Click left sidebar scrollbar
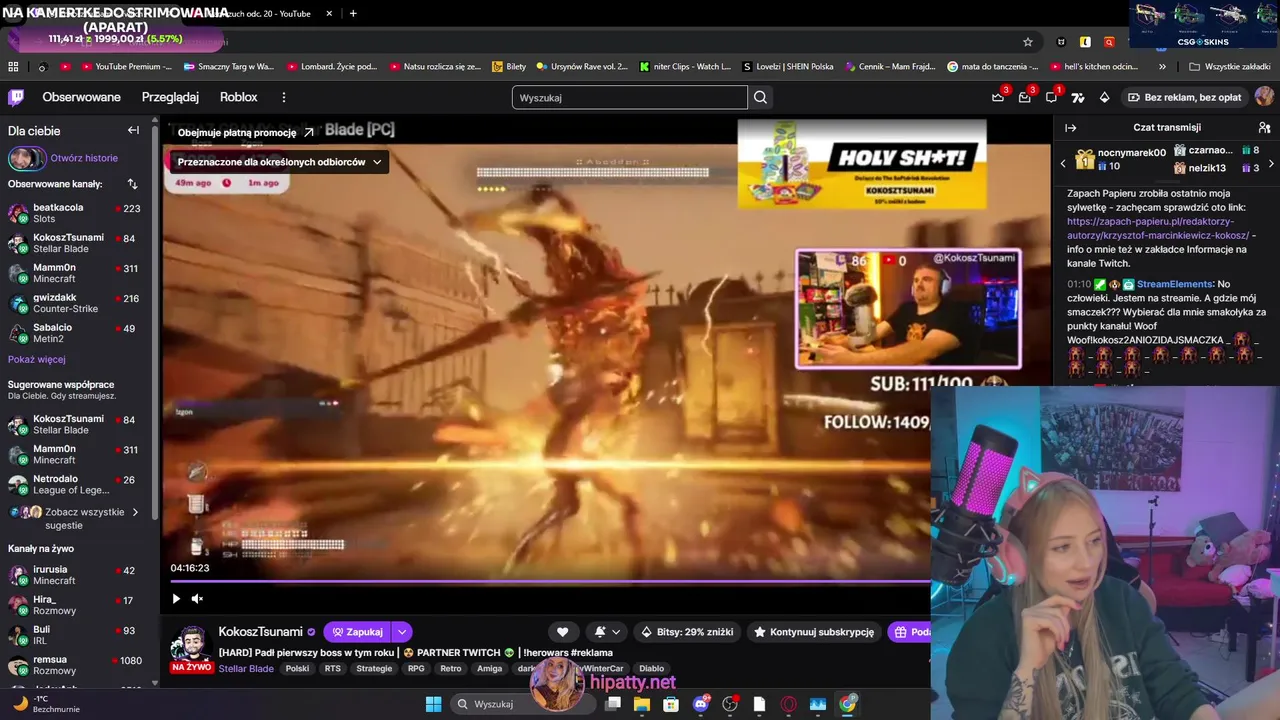 155,320
